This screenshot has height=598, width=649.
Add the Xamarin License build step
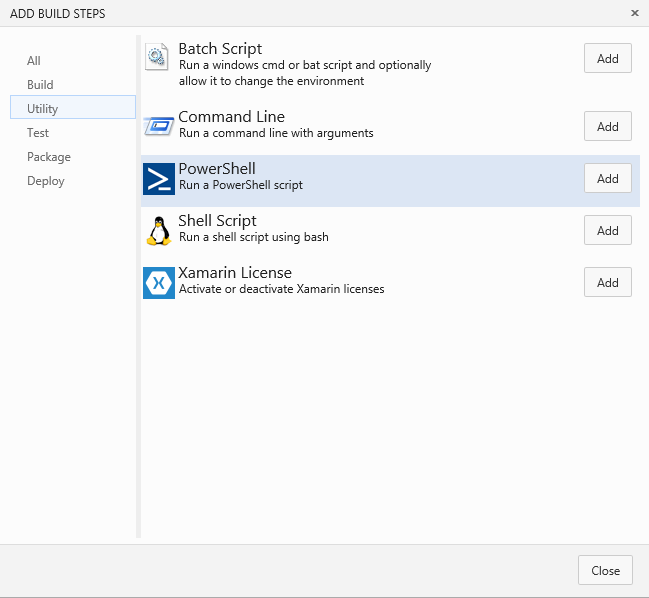coord(608,282)
